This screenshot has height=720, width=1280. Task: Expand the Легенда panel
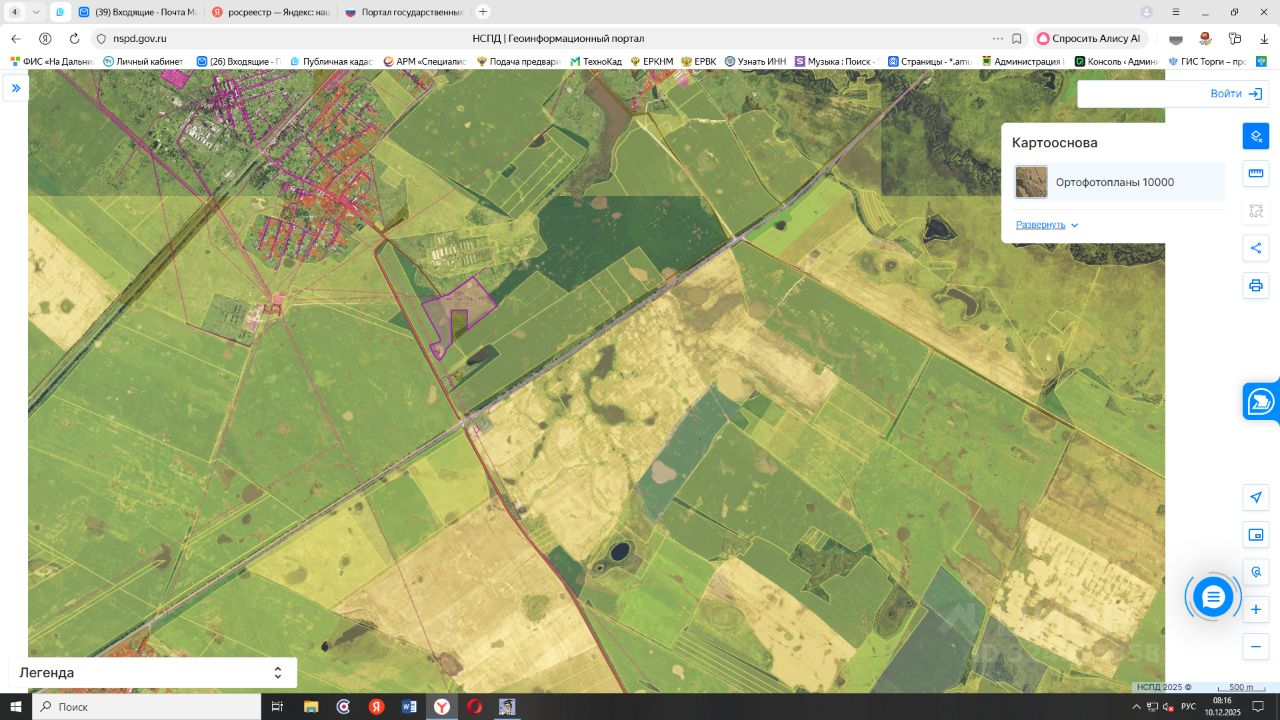tap(152, 673)
